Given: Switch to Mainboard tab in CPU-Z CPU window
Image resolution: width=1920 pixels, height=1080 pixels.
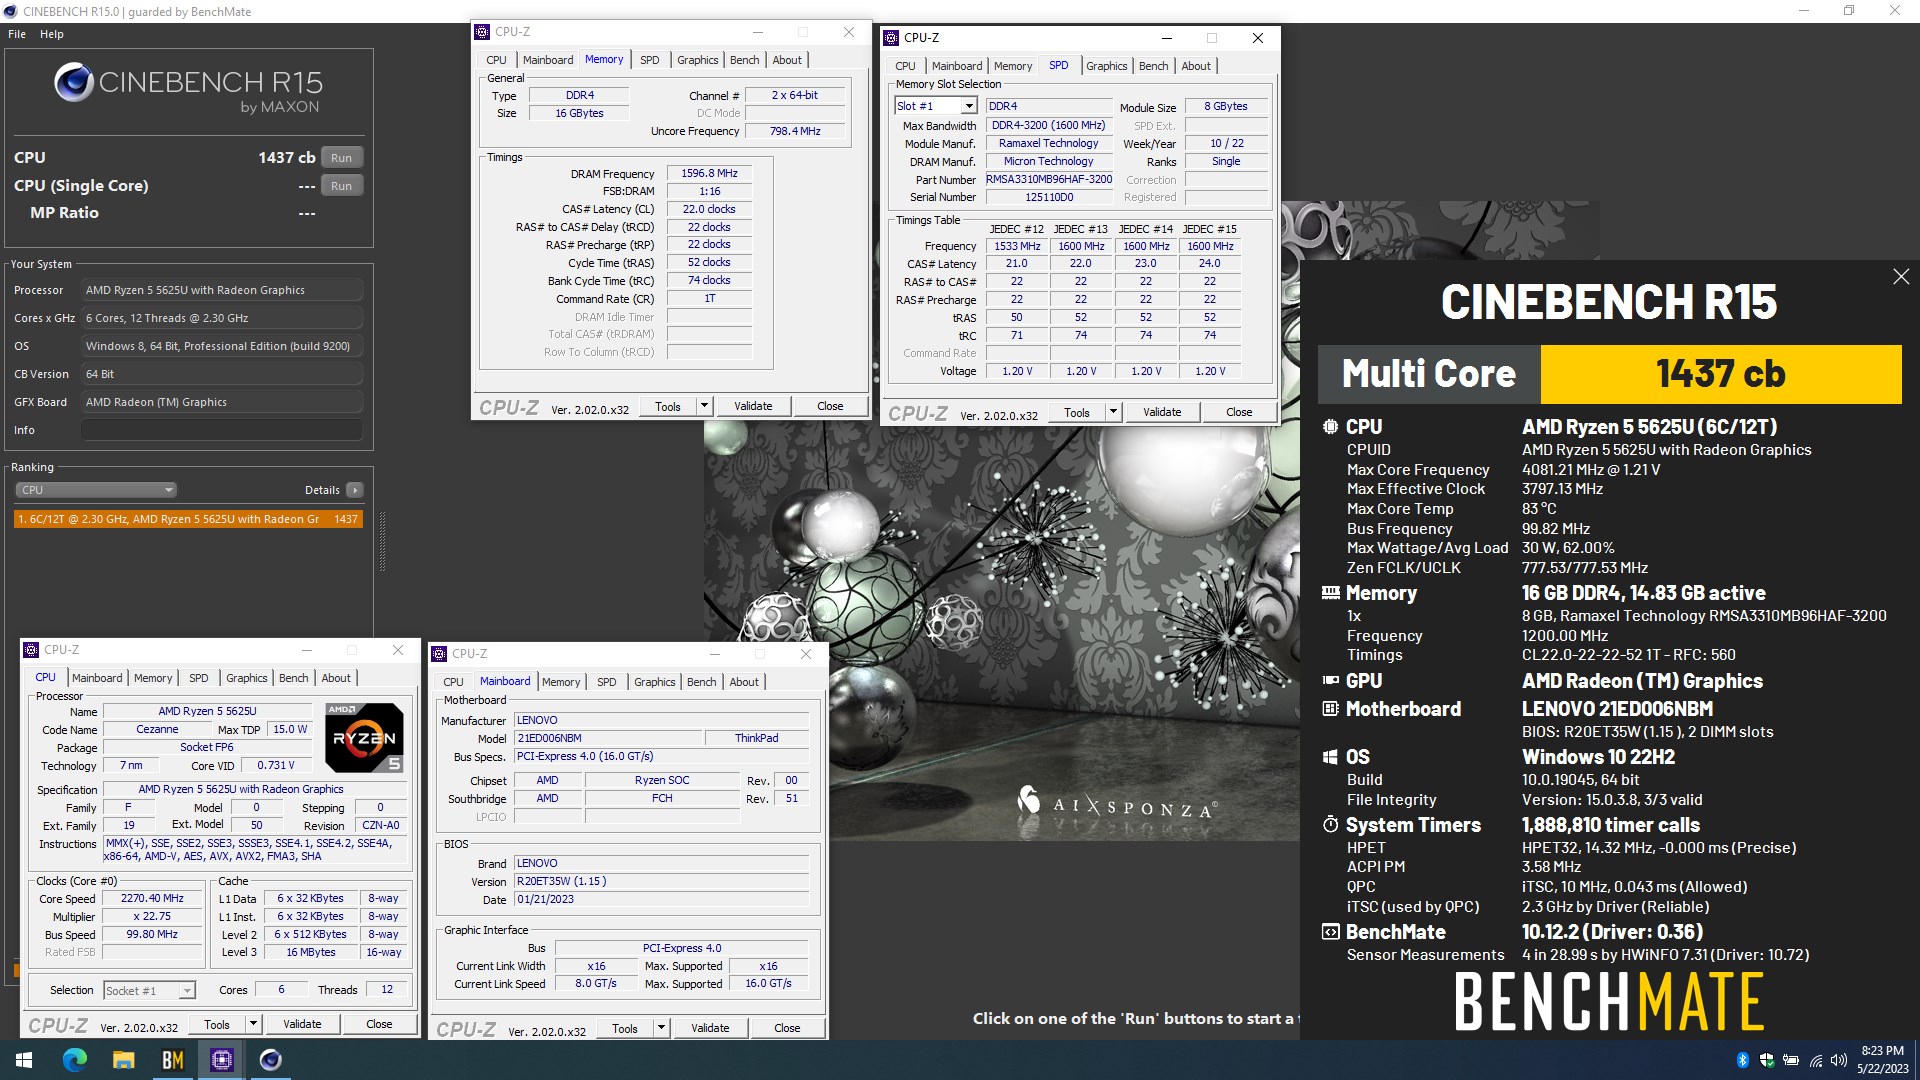Looking at the screenshot, I should pyautogui.click(x=97, y=678).
